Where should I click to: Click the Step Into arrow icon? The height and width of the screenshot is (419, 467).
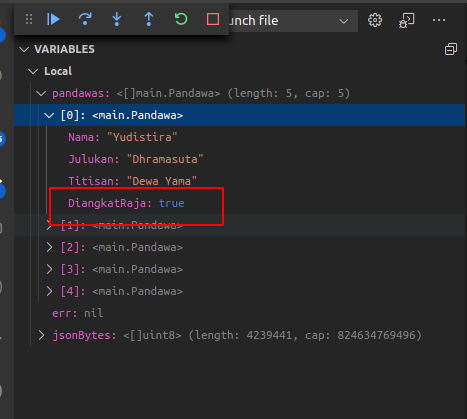point(117,19)
